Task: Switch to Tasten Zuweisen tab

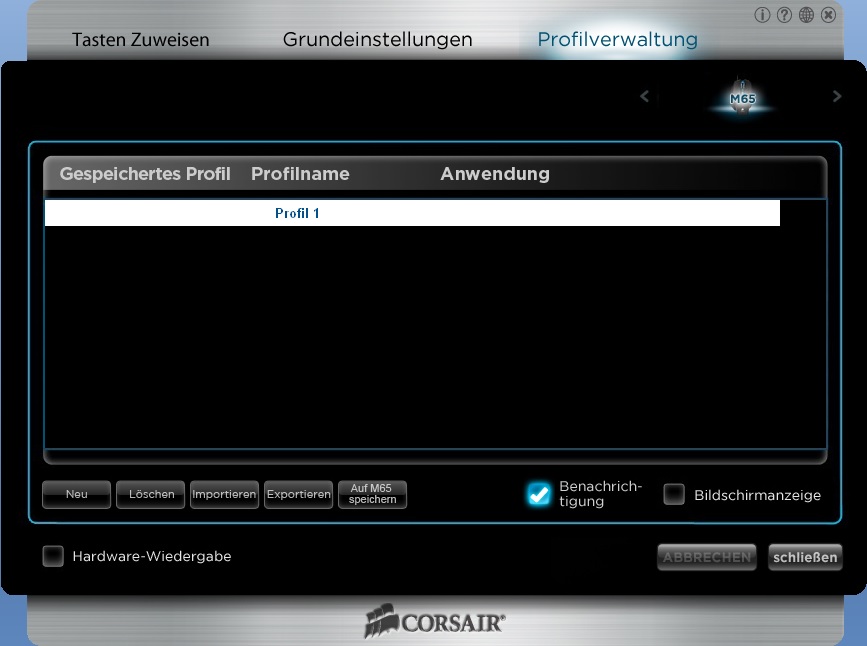Action: coord(140,40)
